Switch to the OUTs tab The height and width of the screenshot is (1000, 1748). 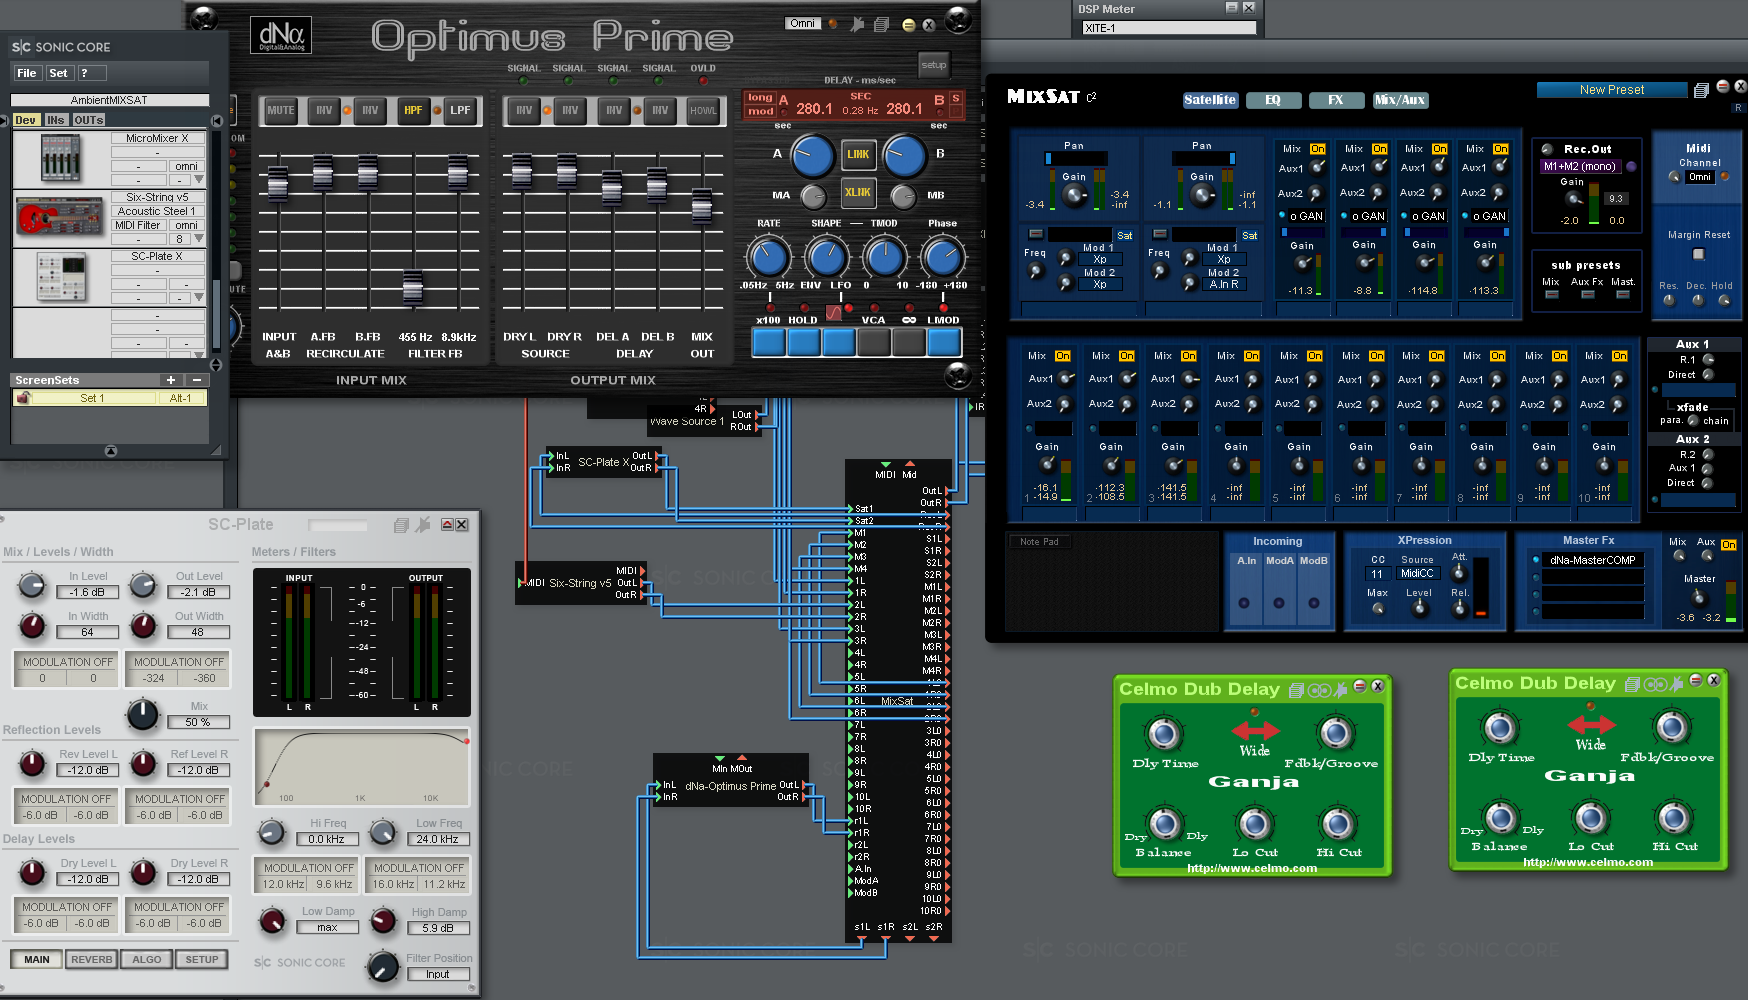click(x=88, y=120)
